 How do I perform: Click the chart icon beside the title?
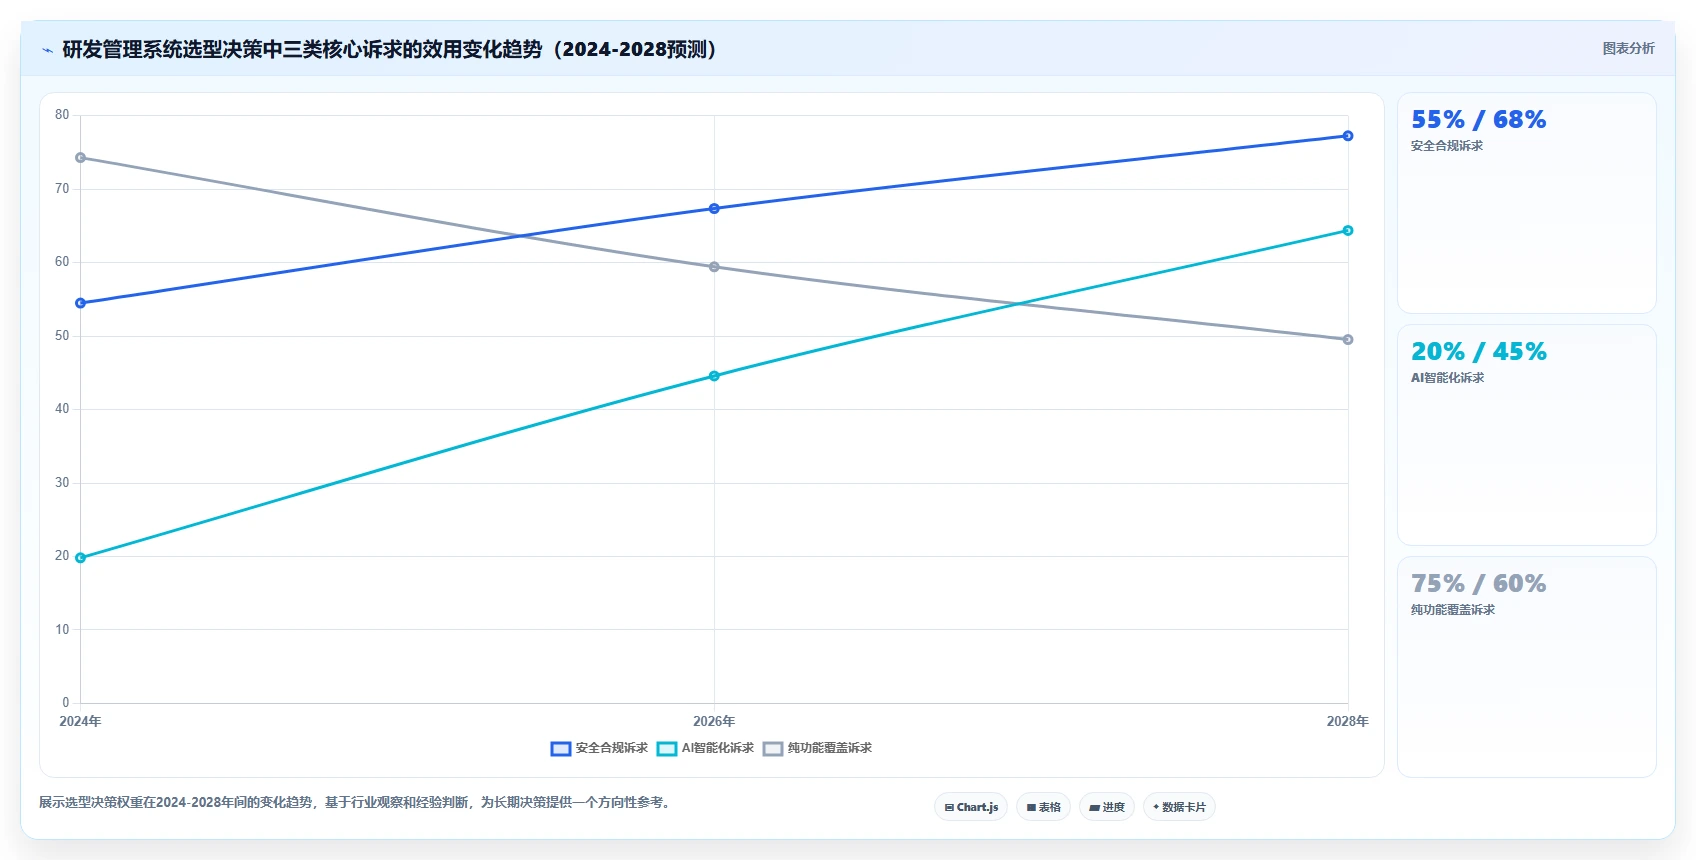pyautogui.click(x=47, y=50)
